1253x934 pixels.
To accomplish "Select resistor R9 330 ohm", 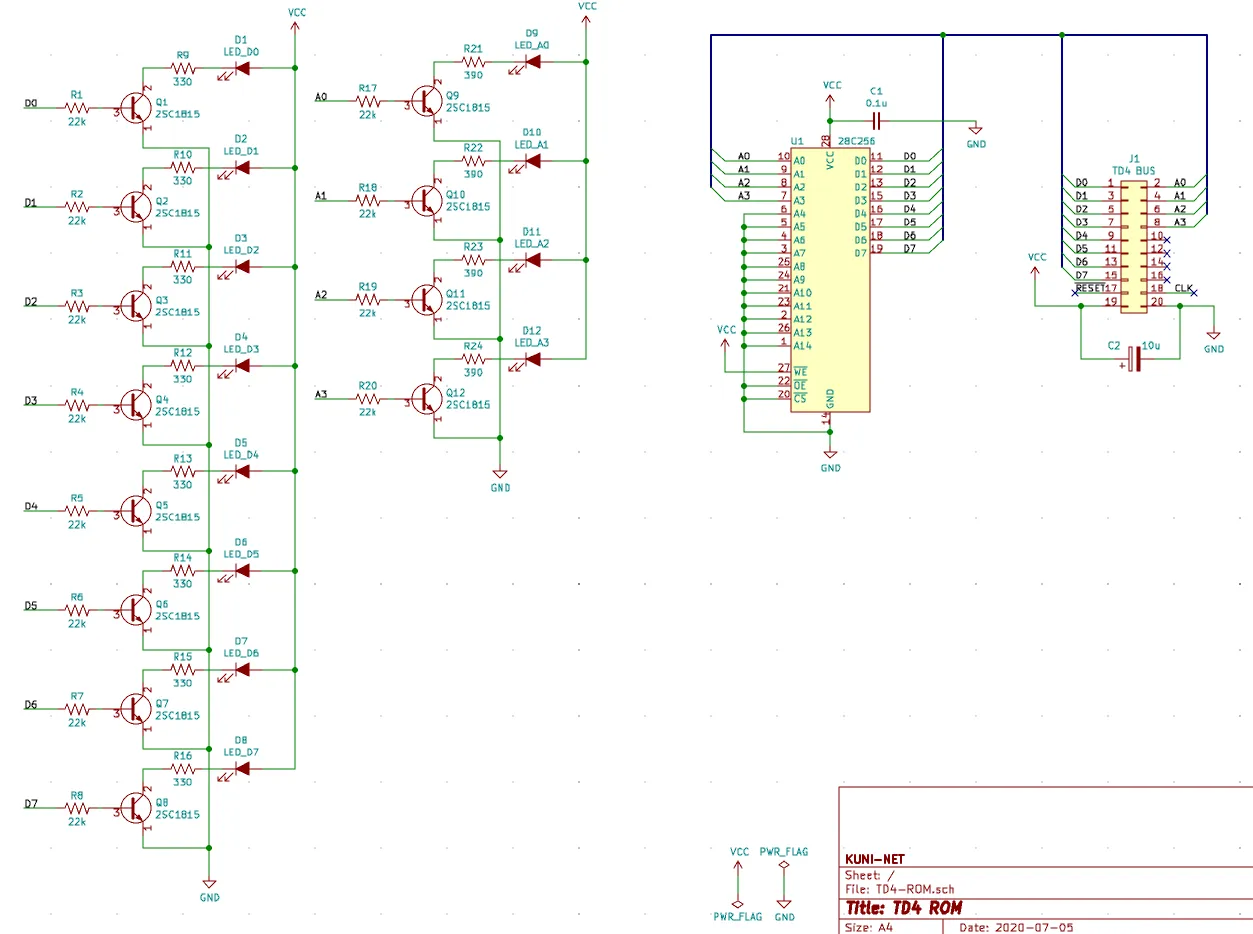I will [x=182, y=68].
